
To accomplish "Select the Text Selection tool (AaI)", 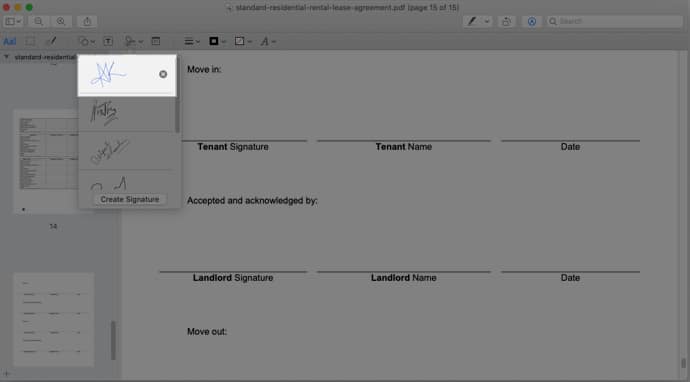I will (10, 41).
